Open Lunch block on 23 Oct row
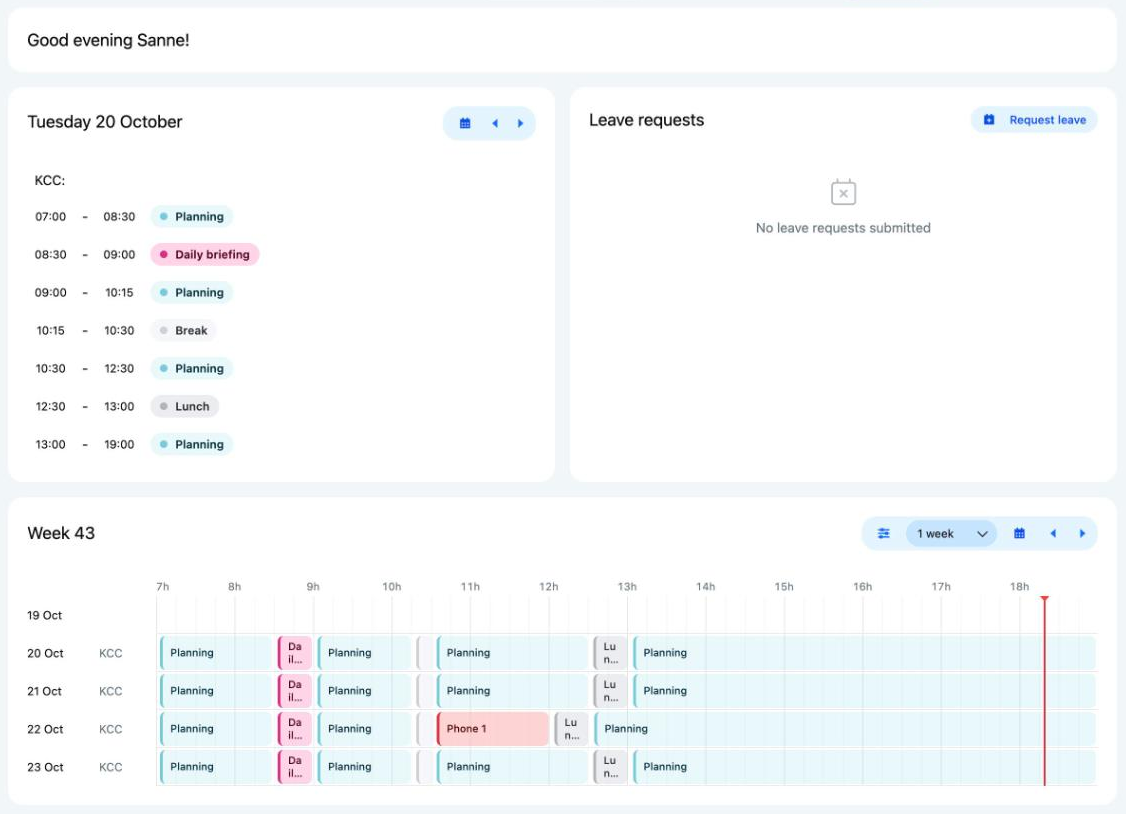Screen dimensions: 1126x814 pos(610,767)
